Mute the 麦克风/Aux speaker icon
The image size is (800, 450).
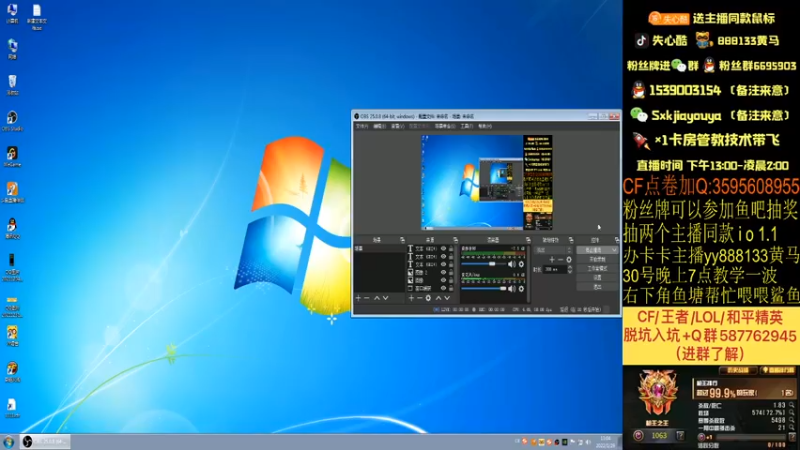coord(512,289)
